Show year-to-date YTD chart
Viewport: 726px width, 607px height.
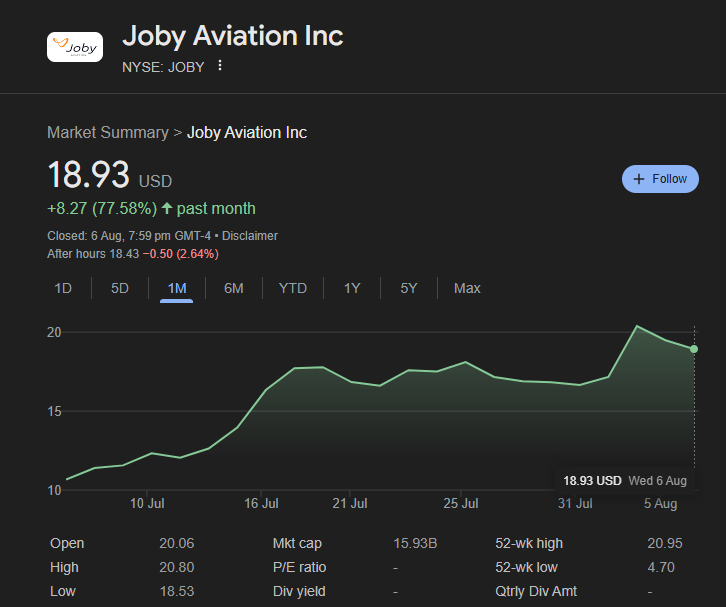(x=293, y=288)
